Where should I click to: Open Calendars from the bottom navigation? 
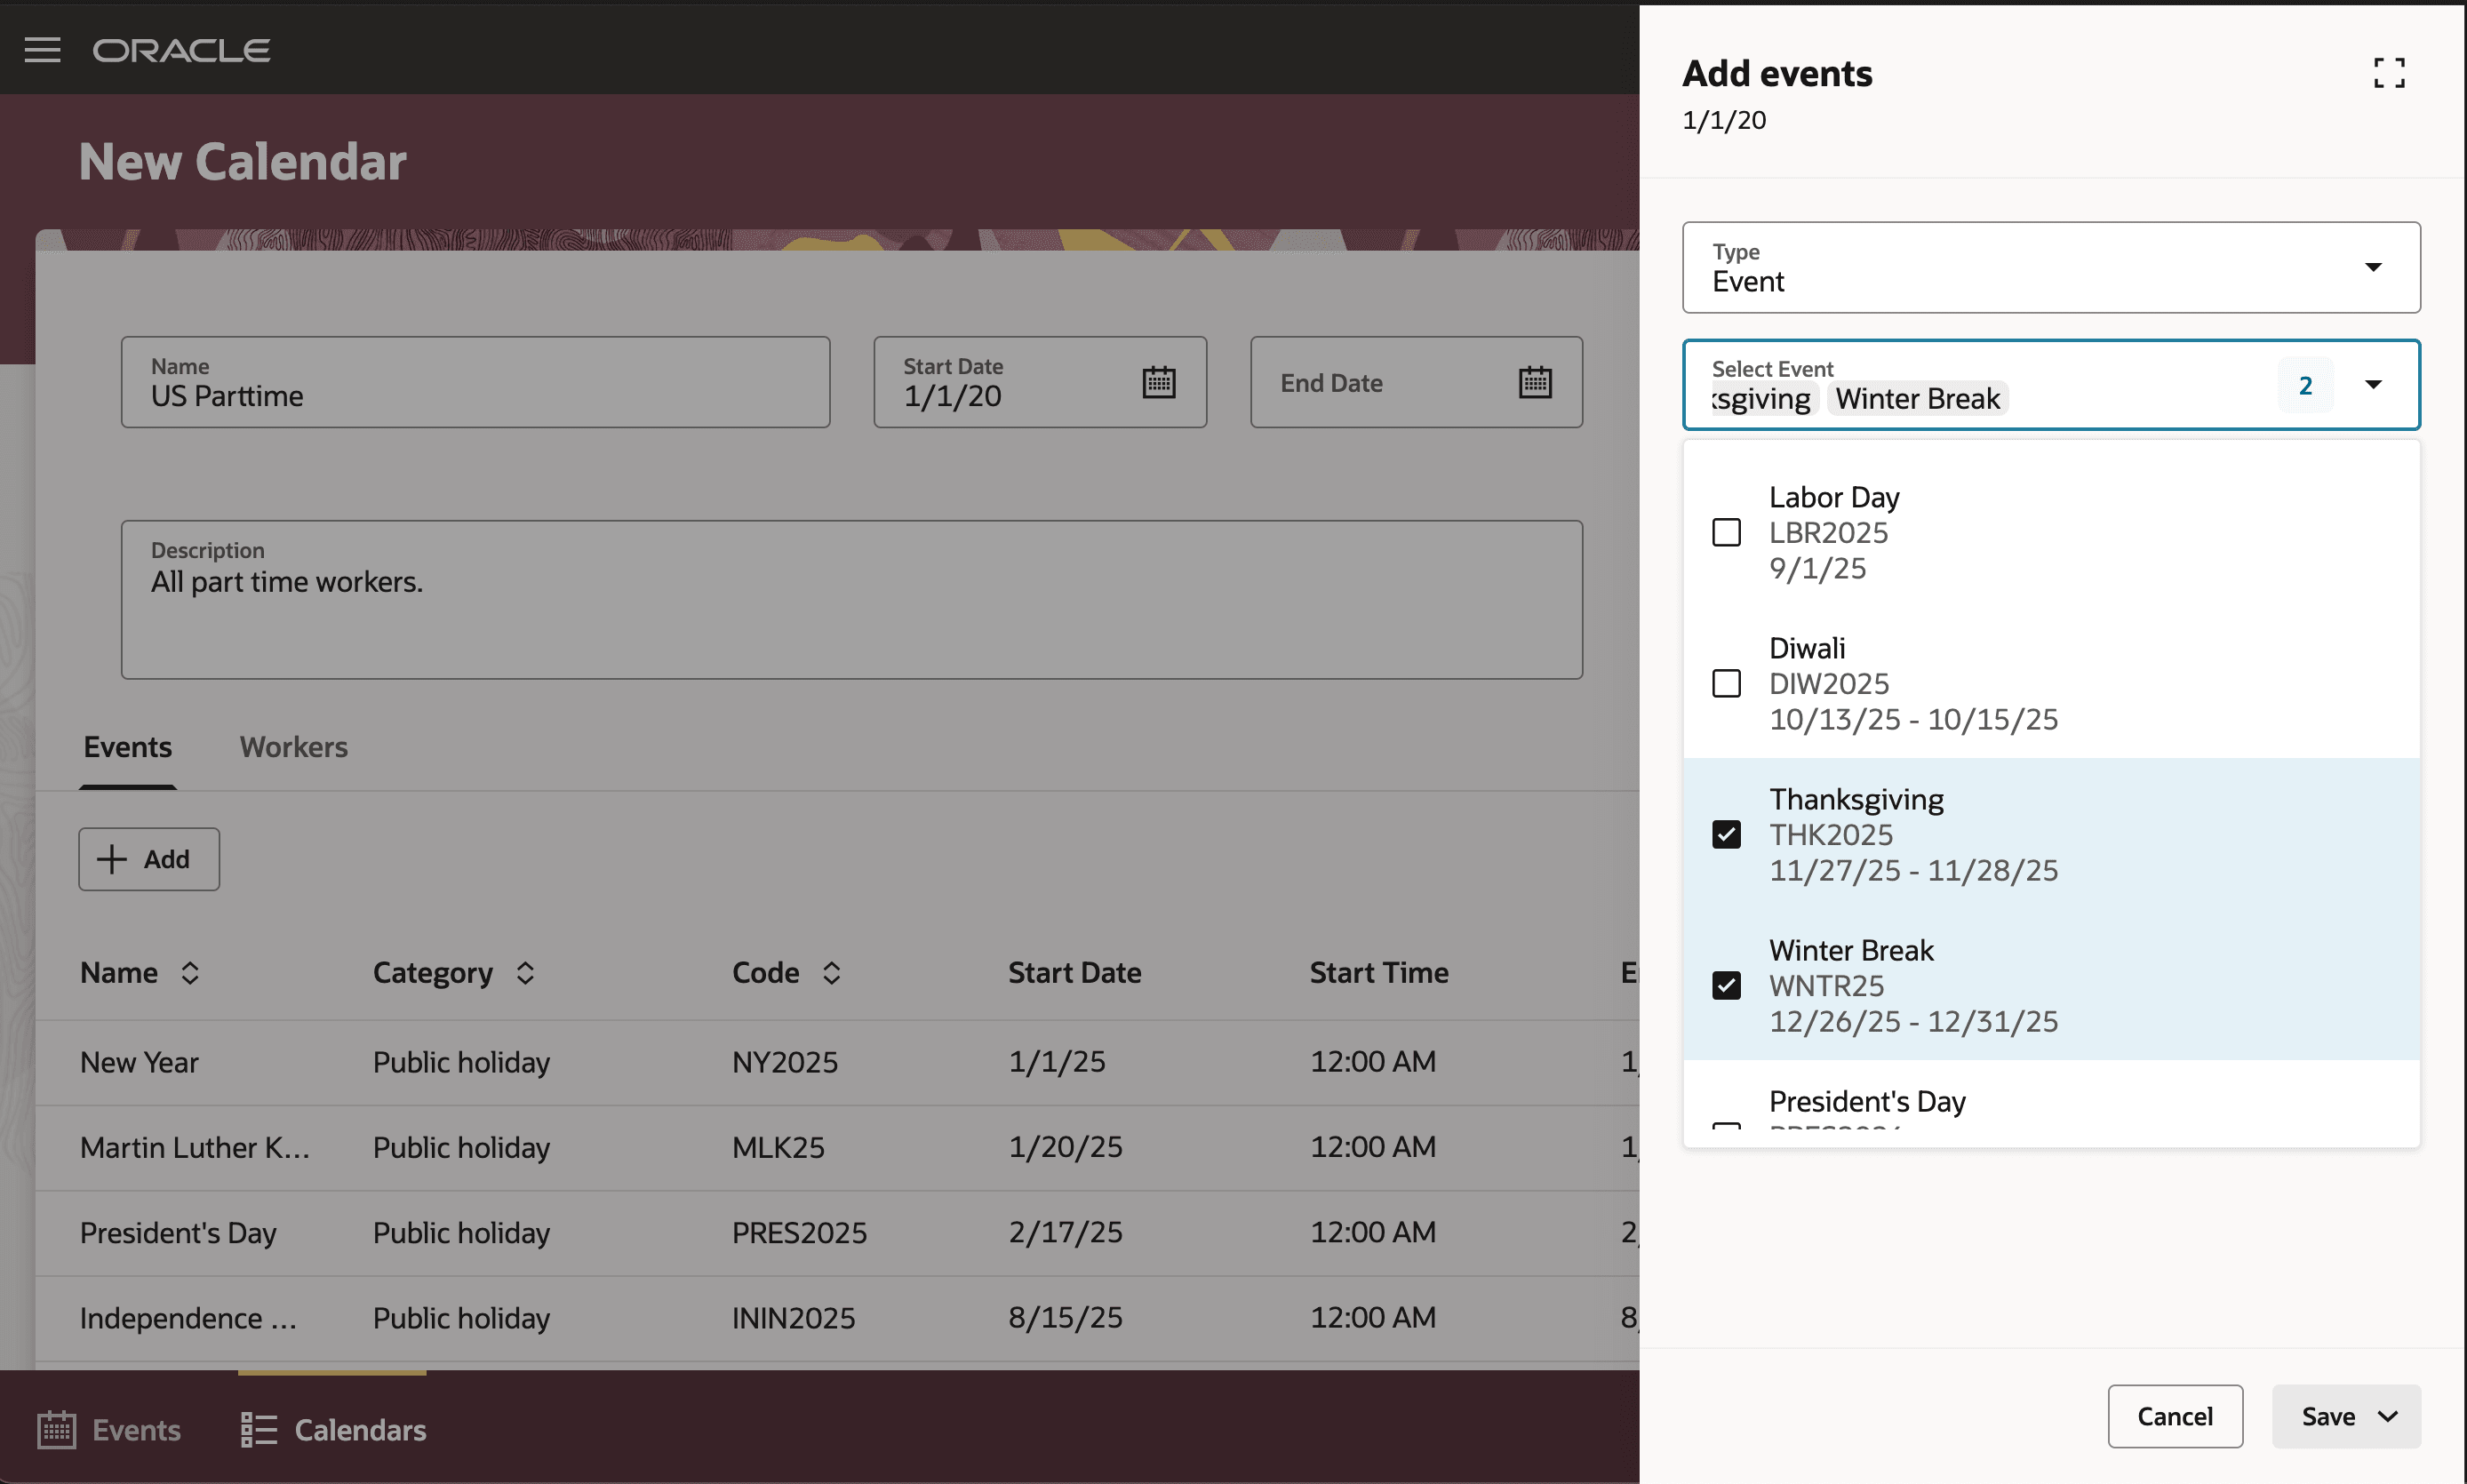coord(332,1429)
